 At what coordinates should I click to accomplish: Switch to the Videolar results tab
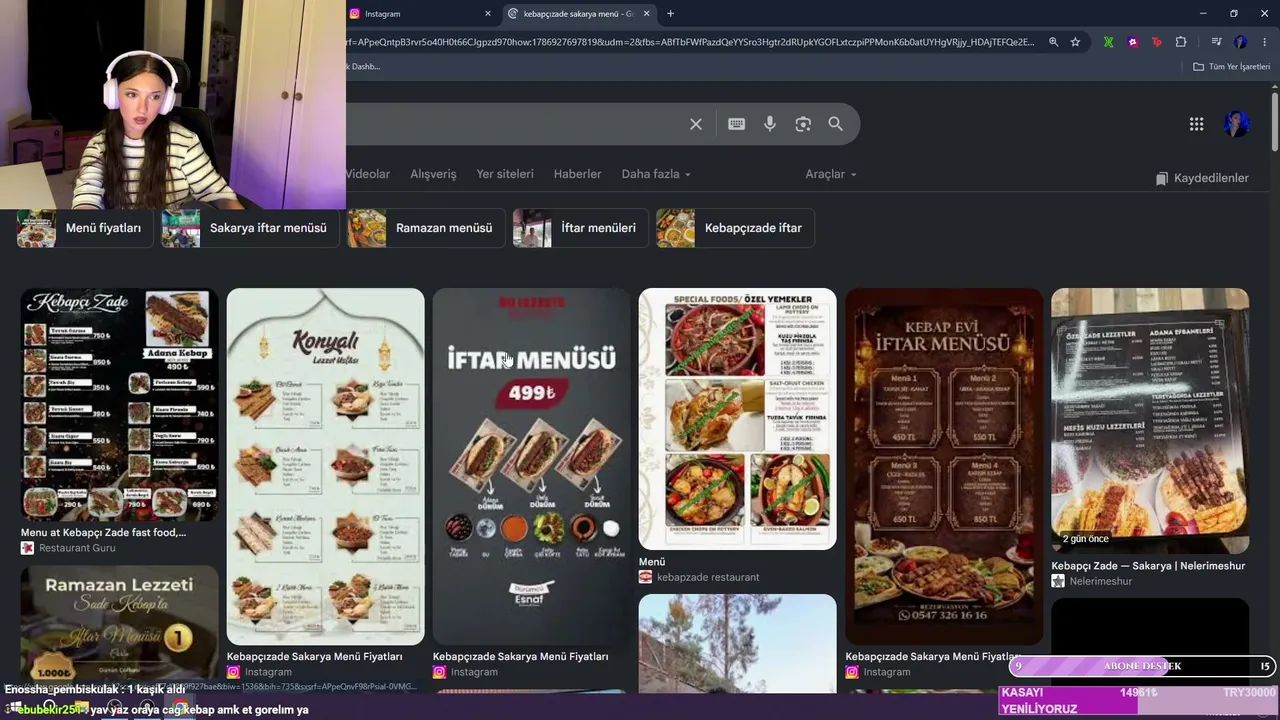tap(368, 174)
